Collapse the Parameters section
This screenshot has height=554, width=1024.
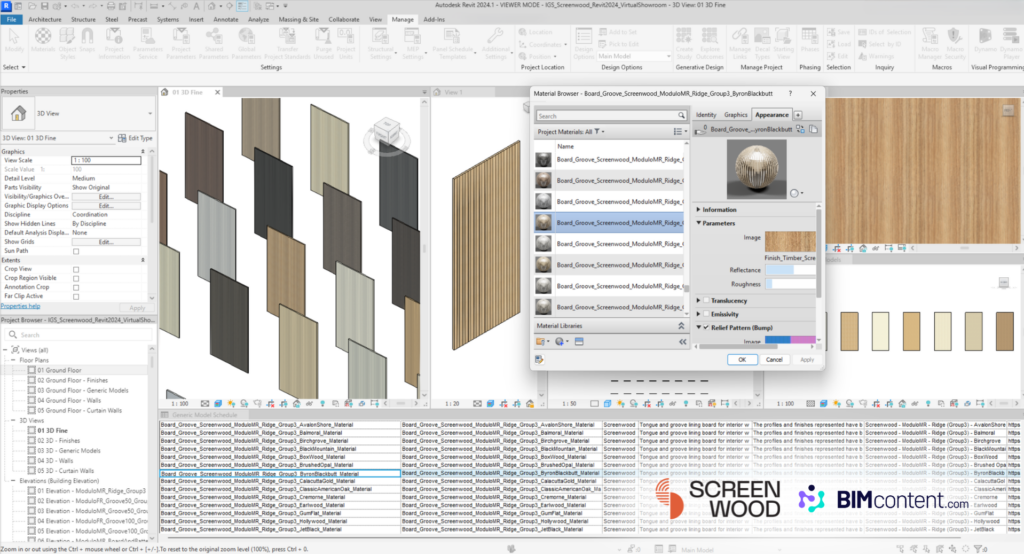(698, 223)
